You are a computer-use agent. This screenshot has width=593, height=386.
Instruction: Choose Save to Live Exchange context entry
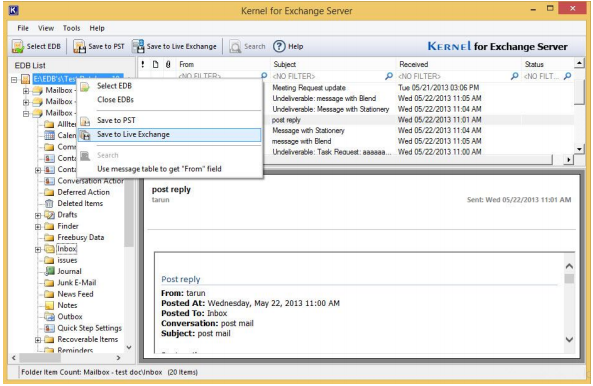pos(169,135)
